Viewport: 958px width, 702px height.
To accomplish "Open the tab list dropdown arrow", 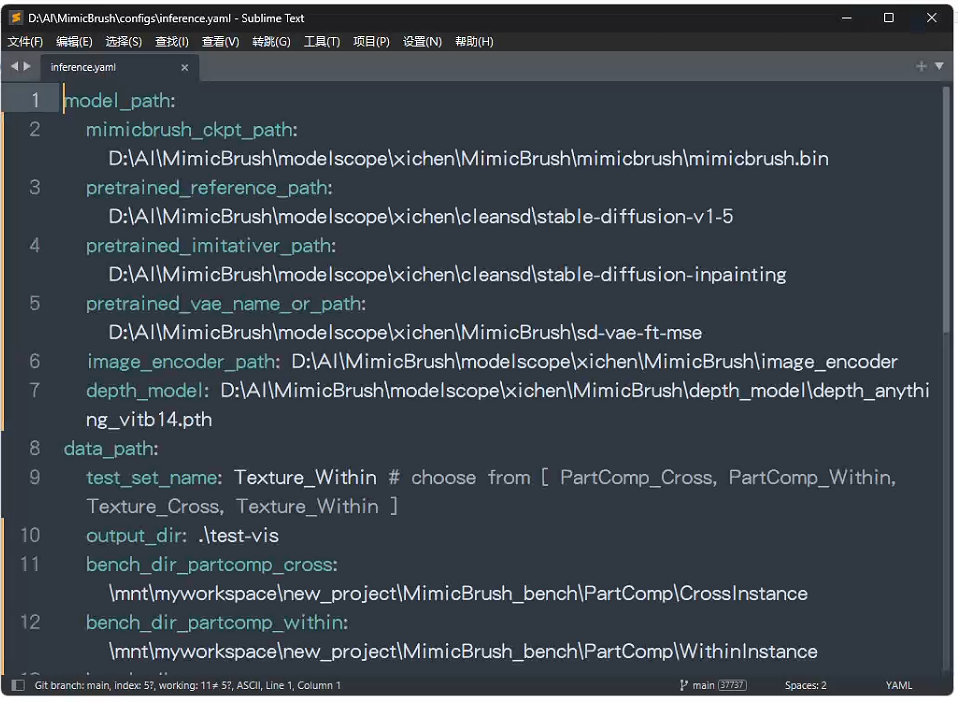I will (x=940, y=66).
